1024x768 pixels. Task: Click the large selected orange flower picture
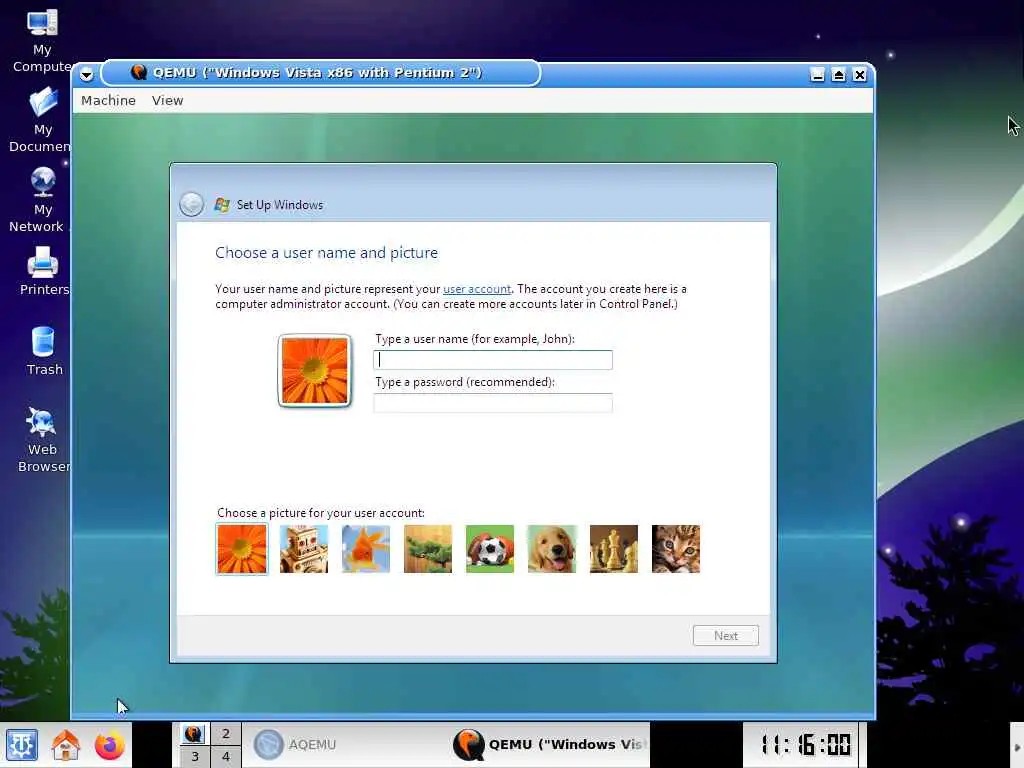pos(315,370)
